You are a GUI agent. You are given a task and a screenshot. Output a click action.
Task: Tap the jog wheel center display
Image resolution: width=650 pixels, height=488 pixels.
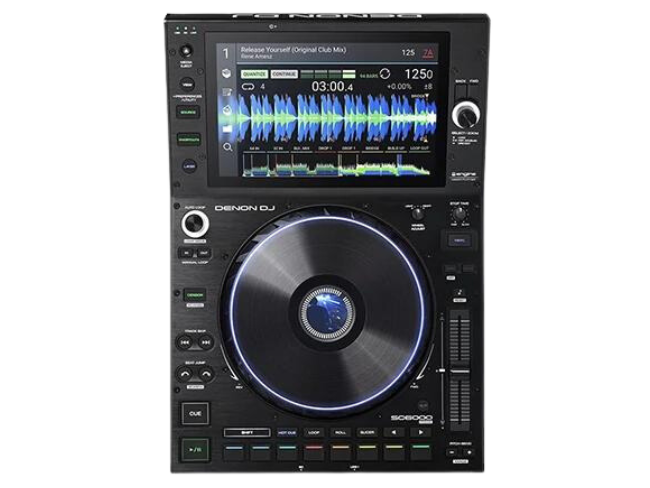(x=327, y=314)
